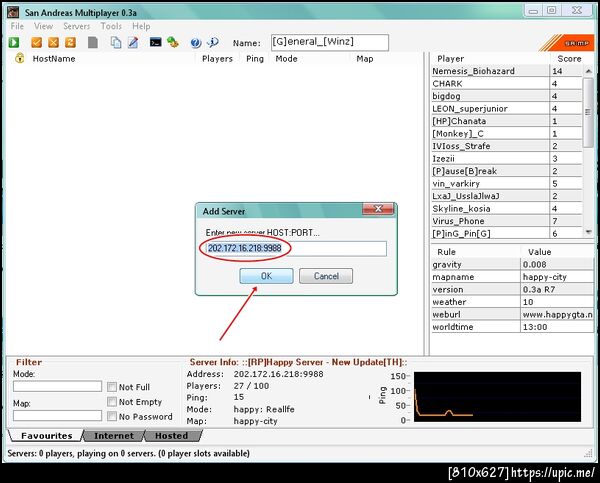Open the View menu
The width and height of the screenshot is (600, 483).
click(x=43, y=26)
